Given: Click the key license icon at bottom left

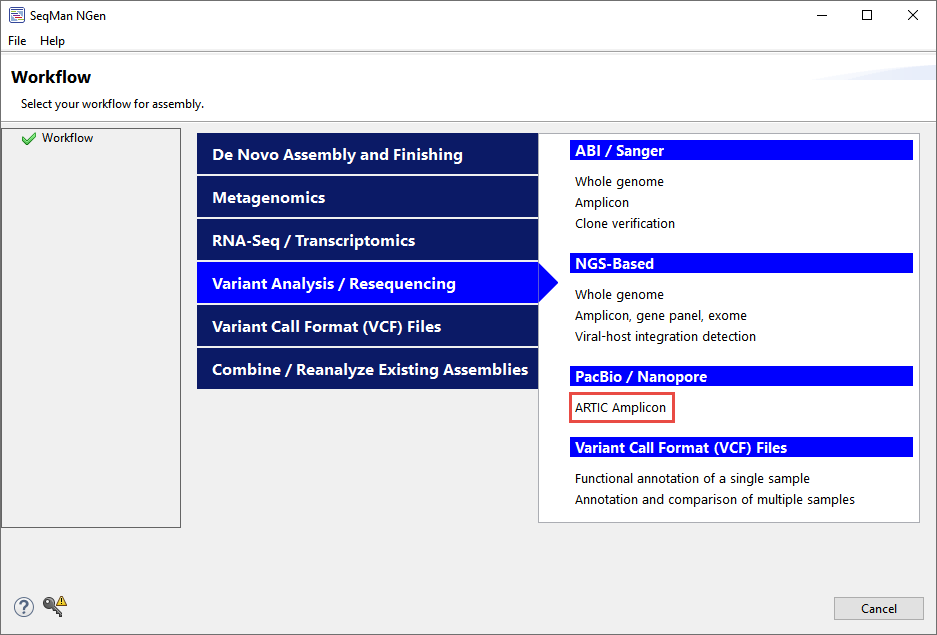Looking at the screenshot, I should 48,606.
